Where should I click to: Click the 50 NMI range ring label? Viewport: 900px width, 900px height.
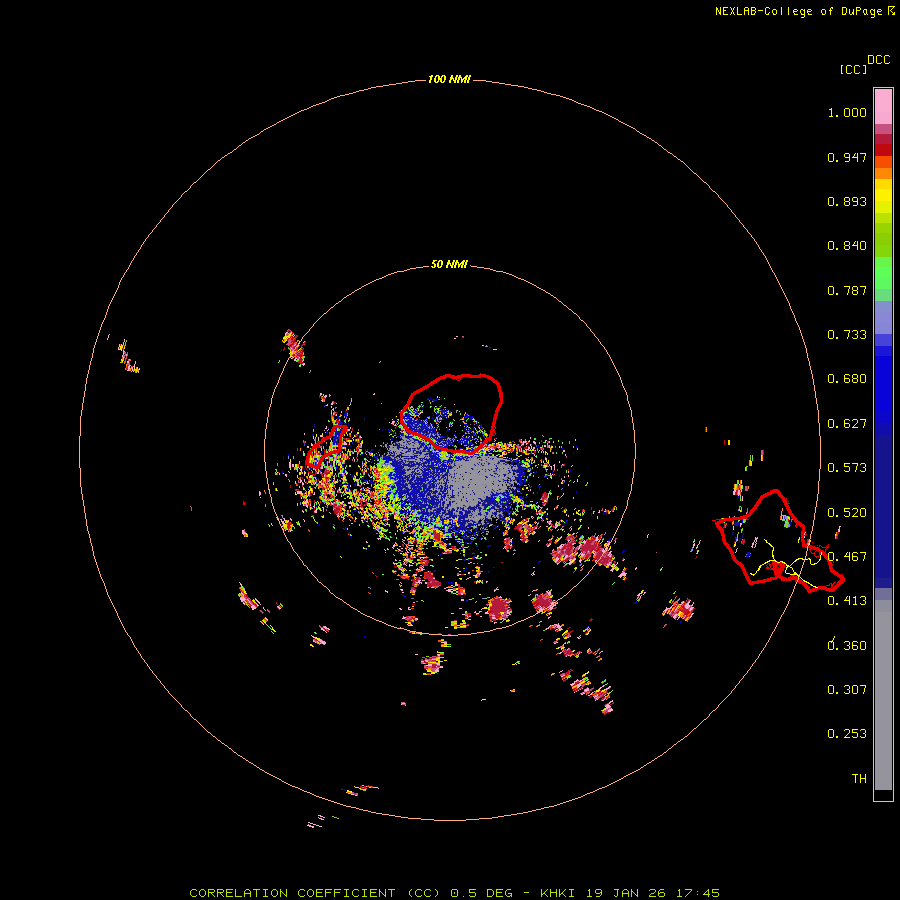449,264
